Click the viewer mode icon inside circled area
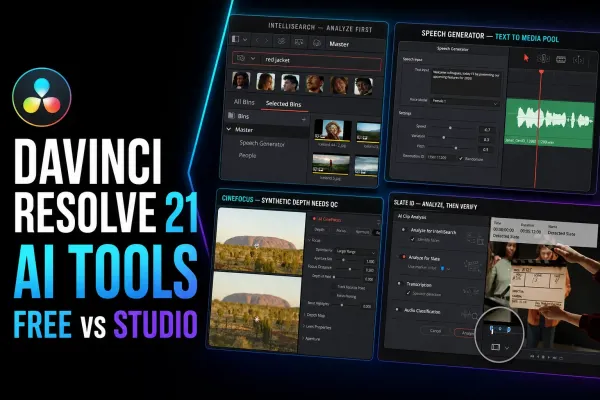 (x=495, y=347)
